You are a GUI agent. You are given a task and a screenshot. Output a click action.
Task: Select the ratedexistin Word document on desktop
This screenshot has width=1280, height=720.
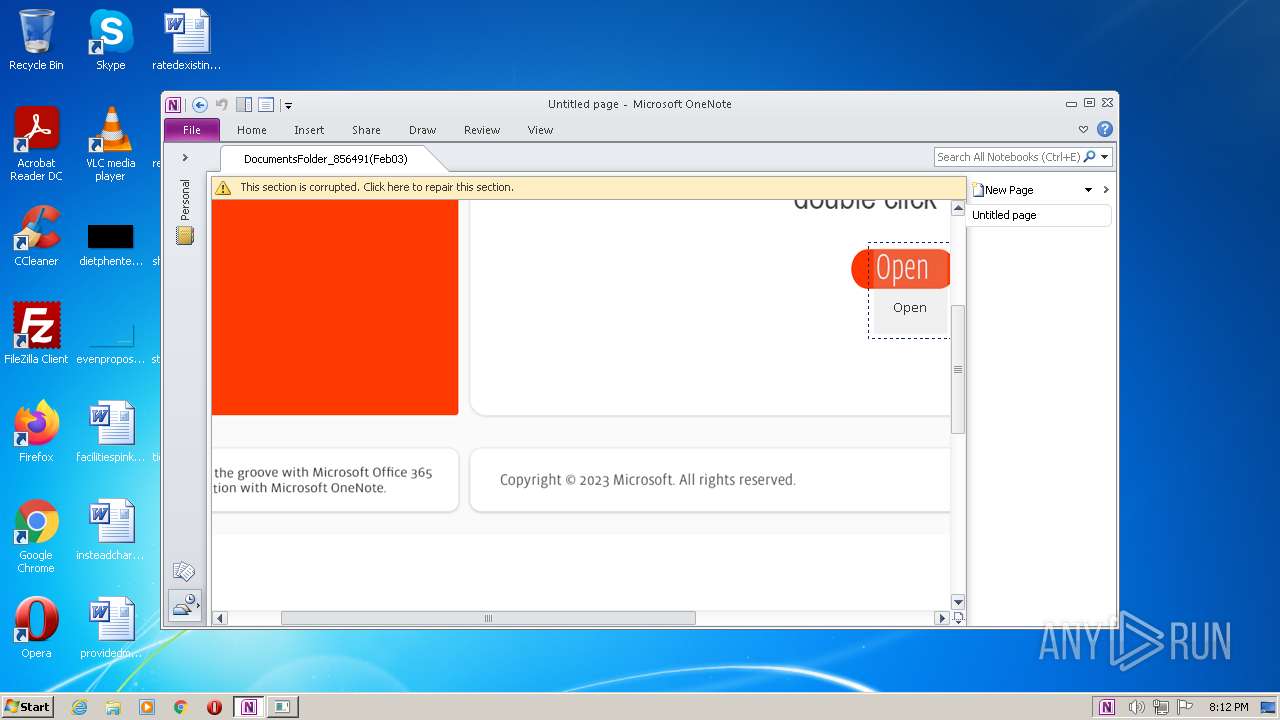[186, 40]
